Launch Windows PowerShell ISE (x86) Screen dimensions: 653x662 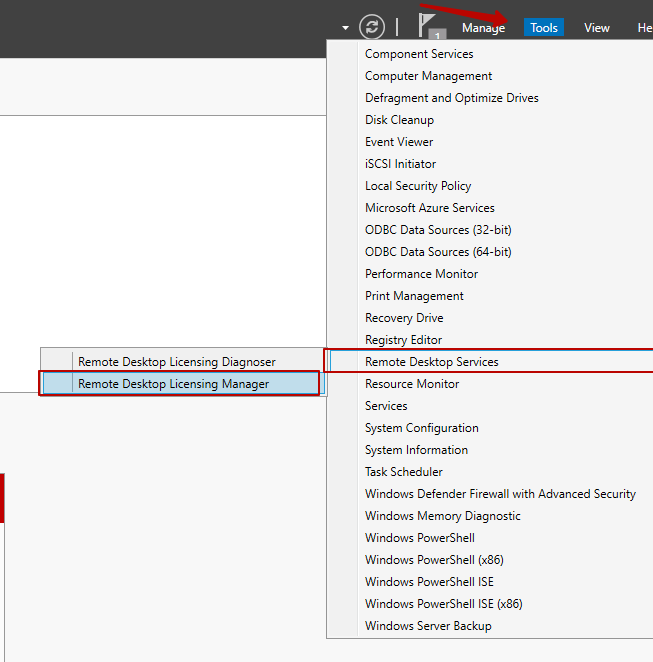[443, 604]
